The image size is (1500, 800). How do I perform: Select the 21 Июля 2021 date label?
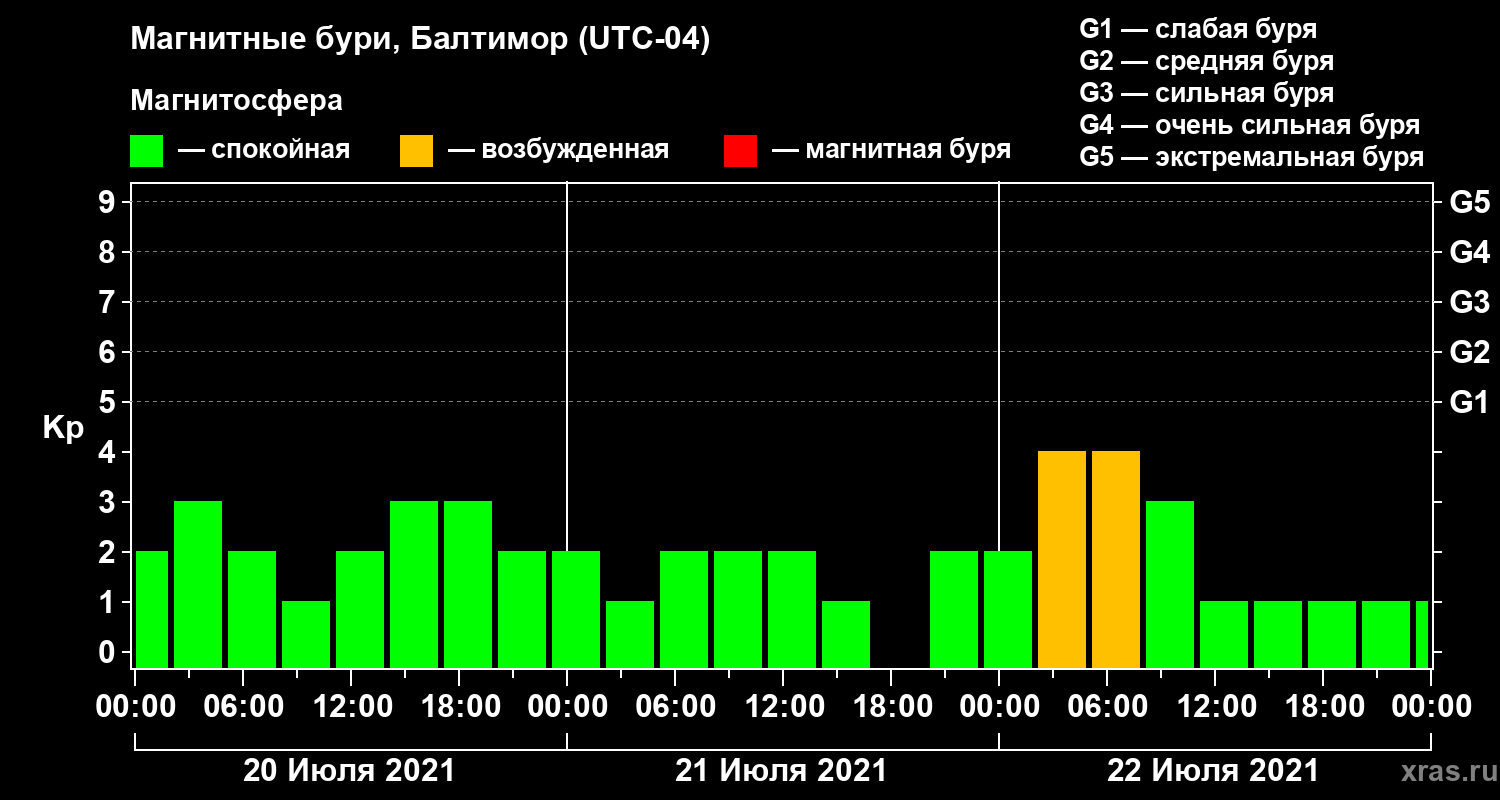pos(781,771)
